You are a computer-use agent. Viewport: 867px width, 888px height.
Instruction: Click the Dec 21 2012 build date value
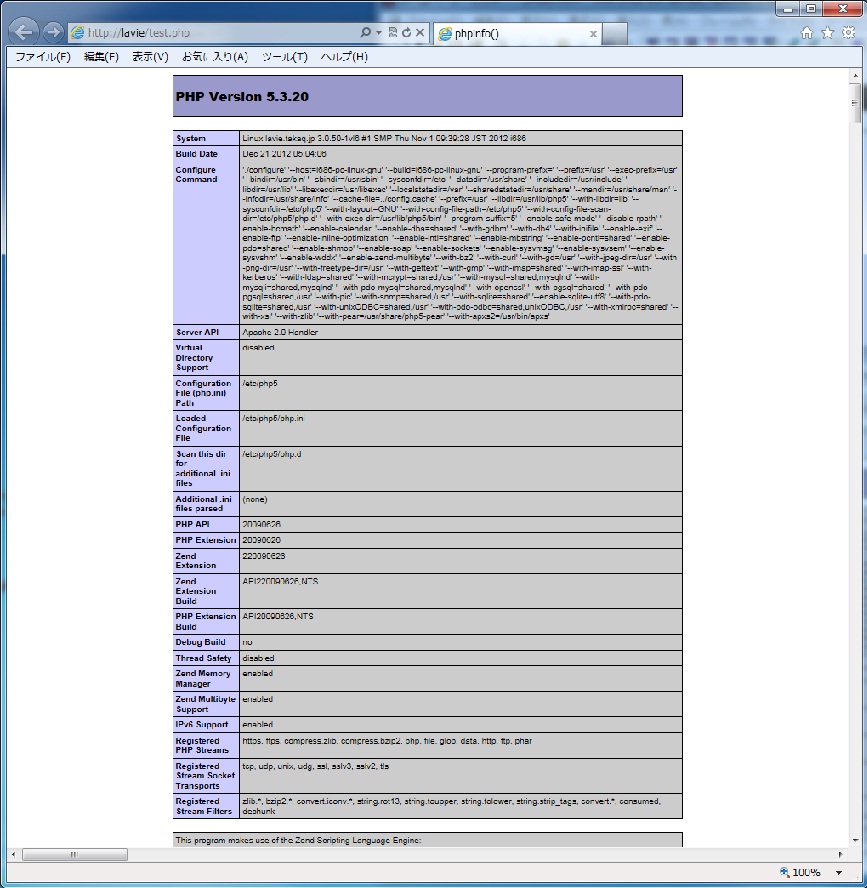(284, 154)
